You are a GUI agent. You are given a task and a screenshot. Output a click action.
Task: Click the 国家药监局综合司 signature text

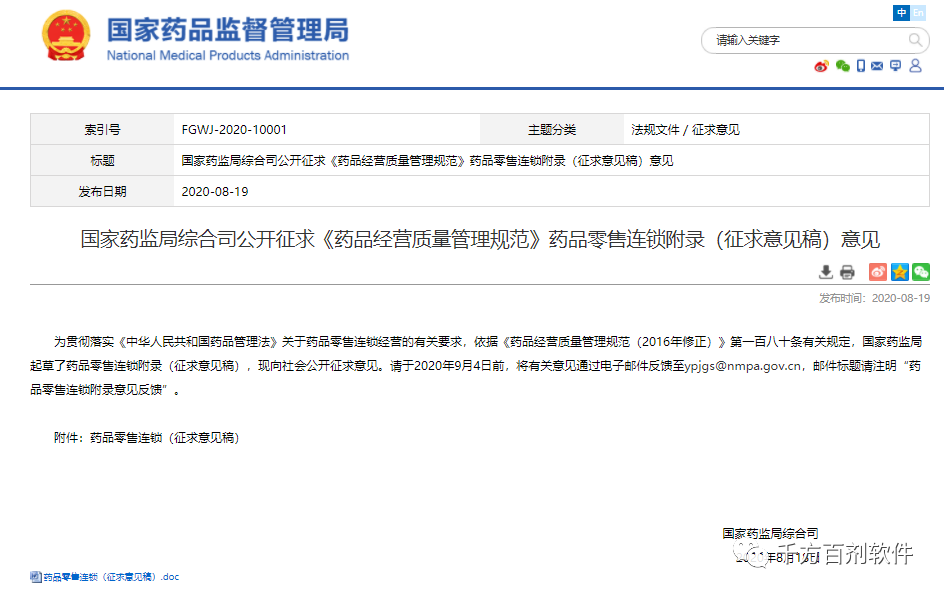771,533
